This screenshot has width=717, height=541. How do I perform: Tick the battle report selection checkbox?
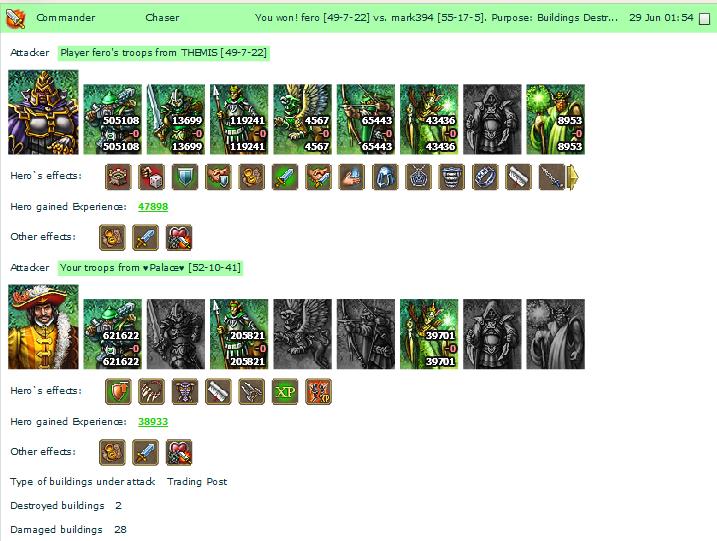point(705,19)
